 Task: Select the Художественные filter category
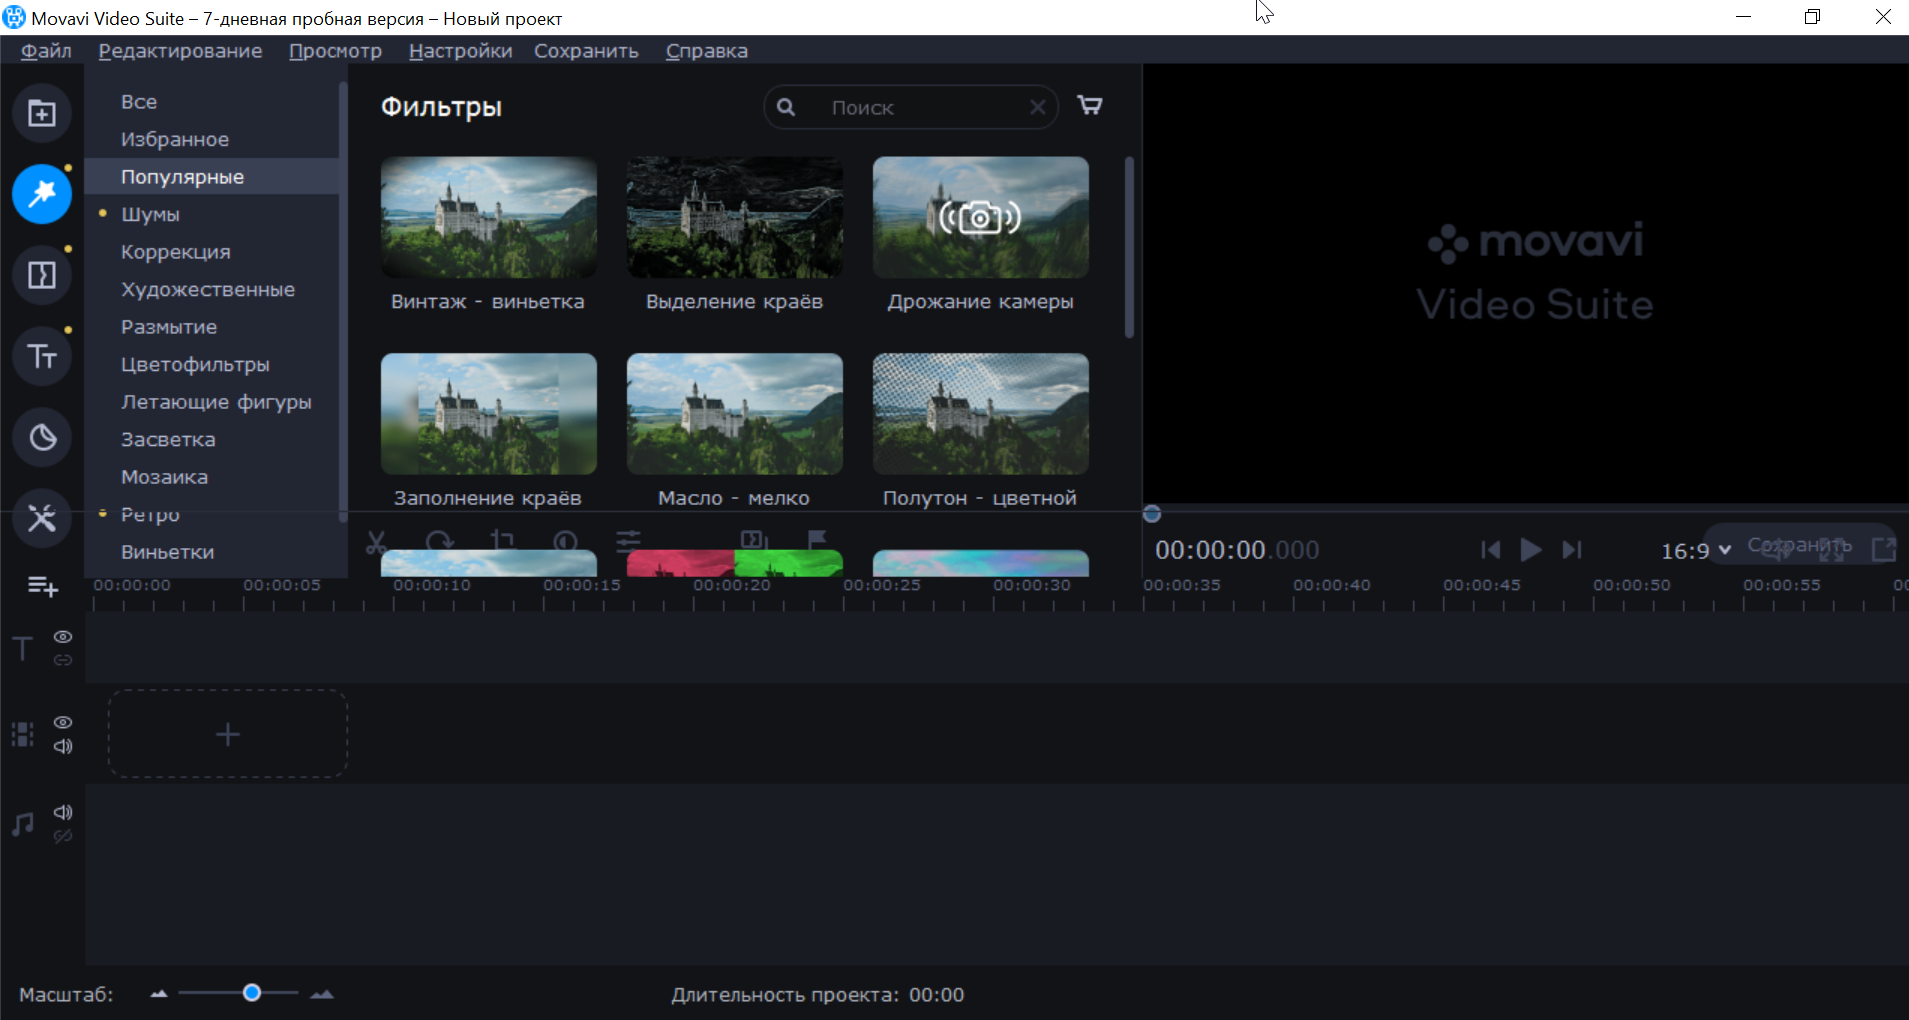point(208,290)
